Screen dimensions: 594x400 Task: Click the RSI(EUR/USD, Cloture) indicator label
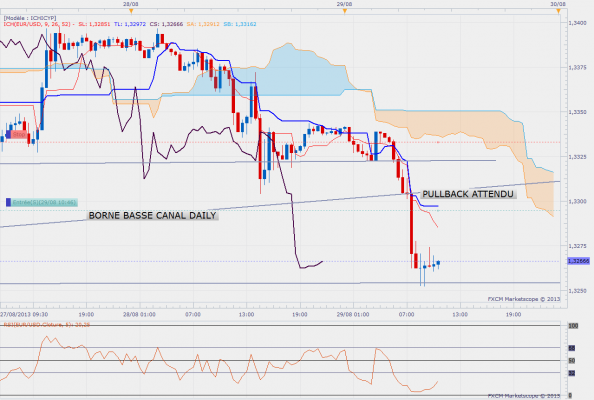(47, 325)
